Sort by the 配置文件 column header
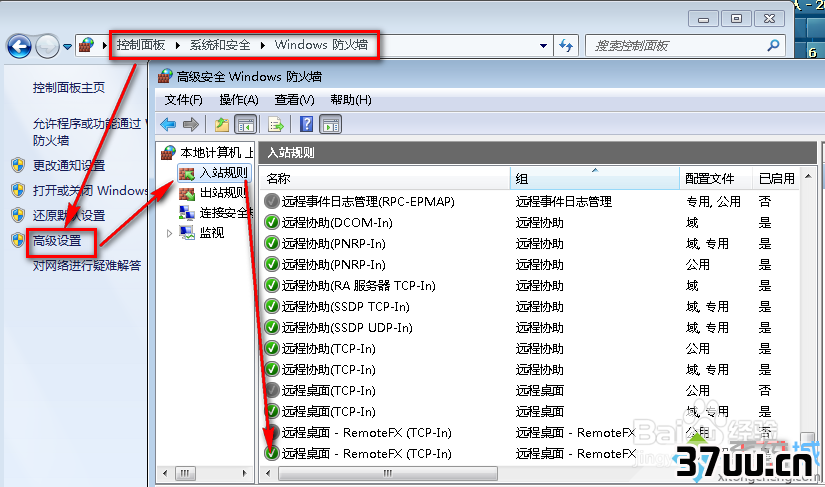 pyautogui.click(x=716, y=179)
